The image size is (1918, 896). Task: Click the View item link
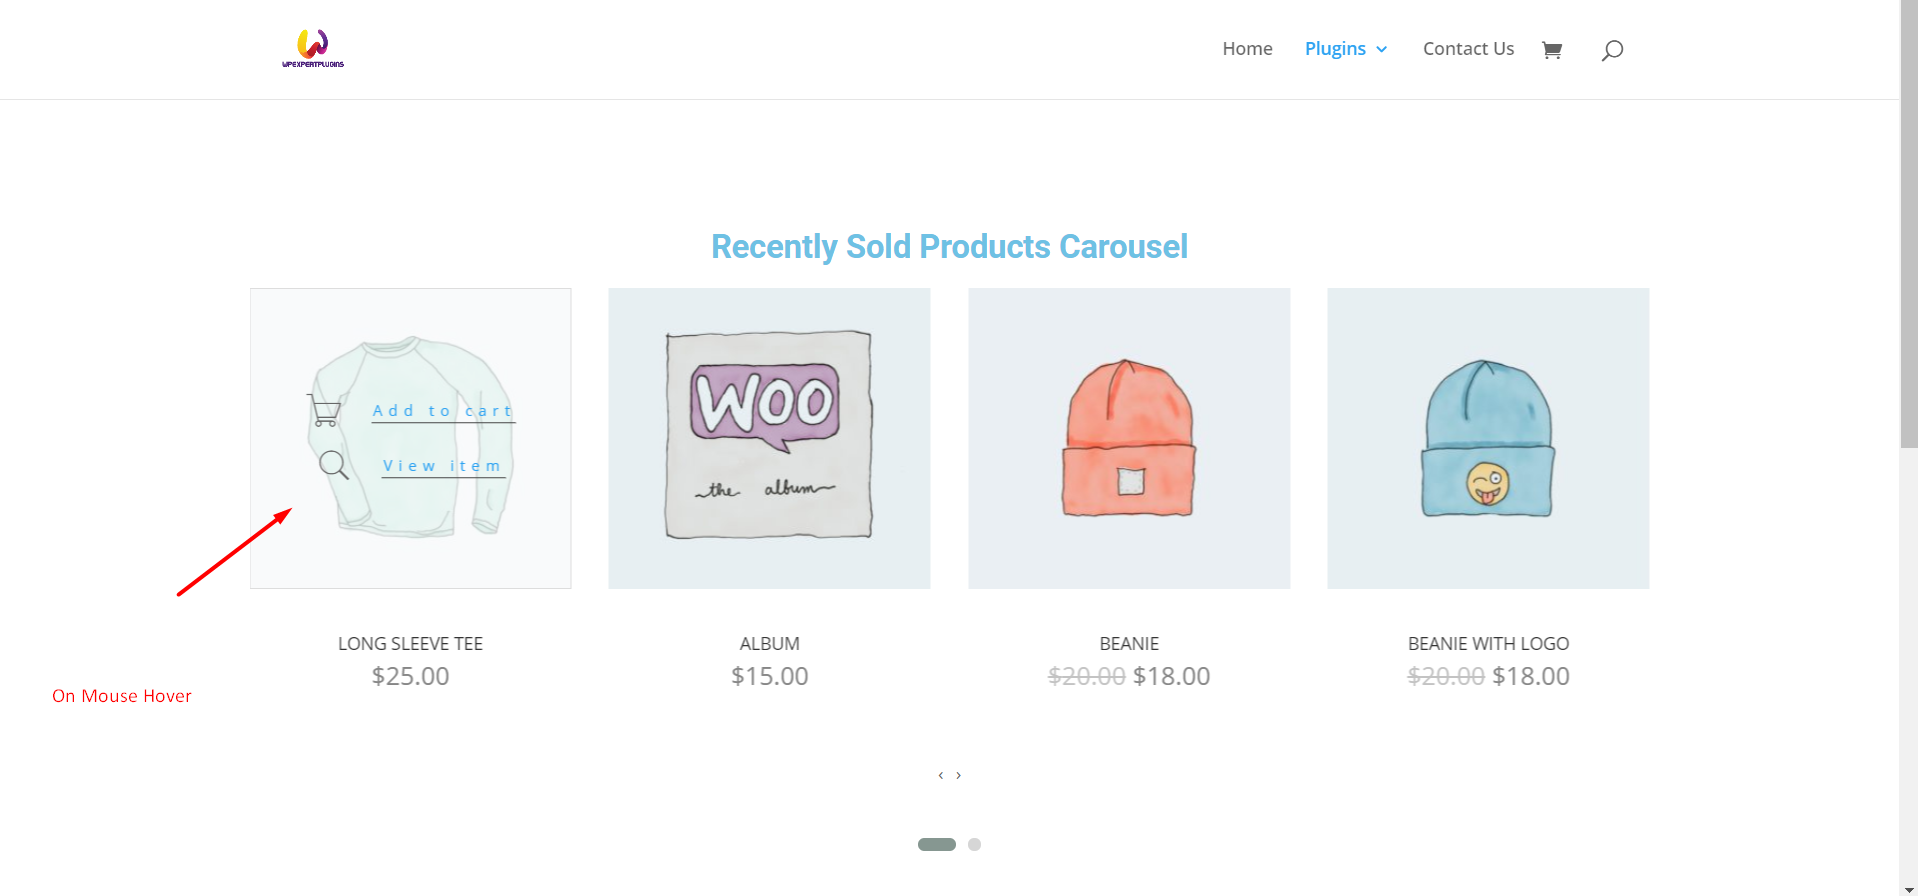[442, 466]
